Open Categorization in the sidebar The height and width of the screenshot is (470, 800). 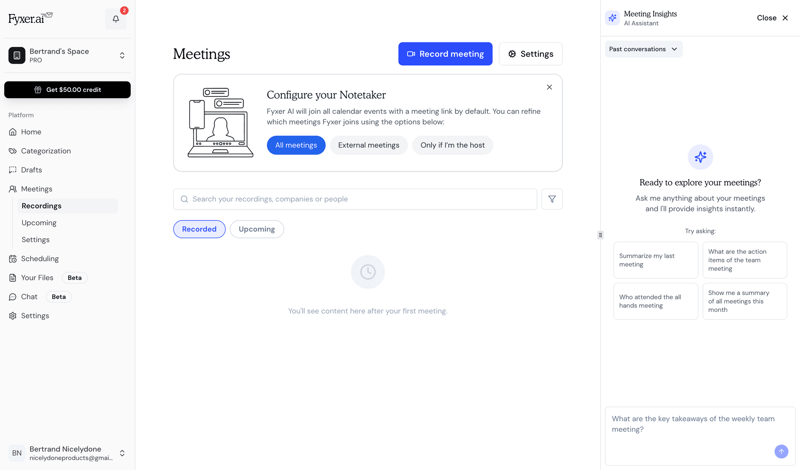click(x=45, y=151)
